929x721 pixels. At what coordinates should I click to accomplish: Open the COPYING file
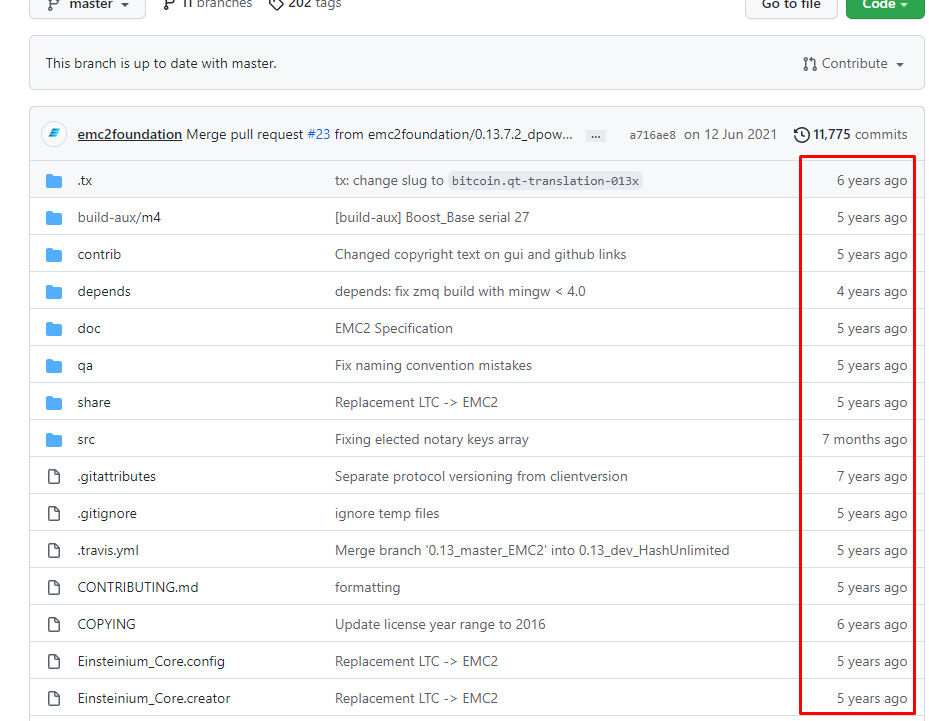pos(107,624)
